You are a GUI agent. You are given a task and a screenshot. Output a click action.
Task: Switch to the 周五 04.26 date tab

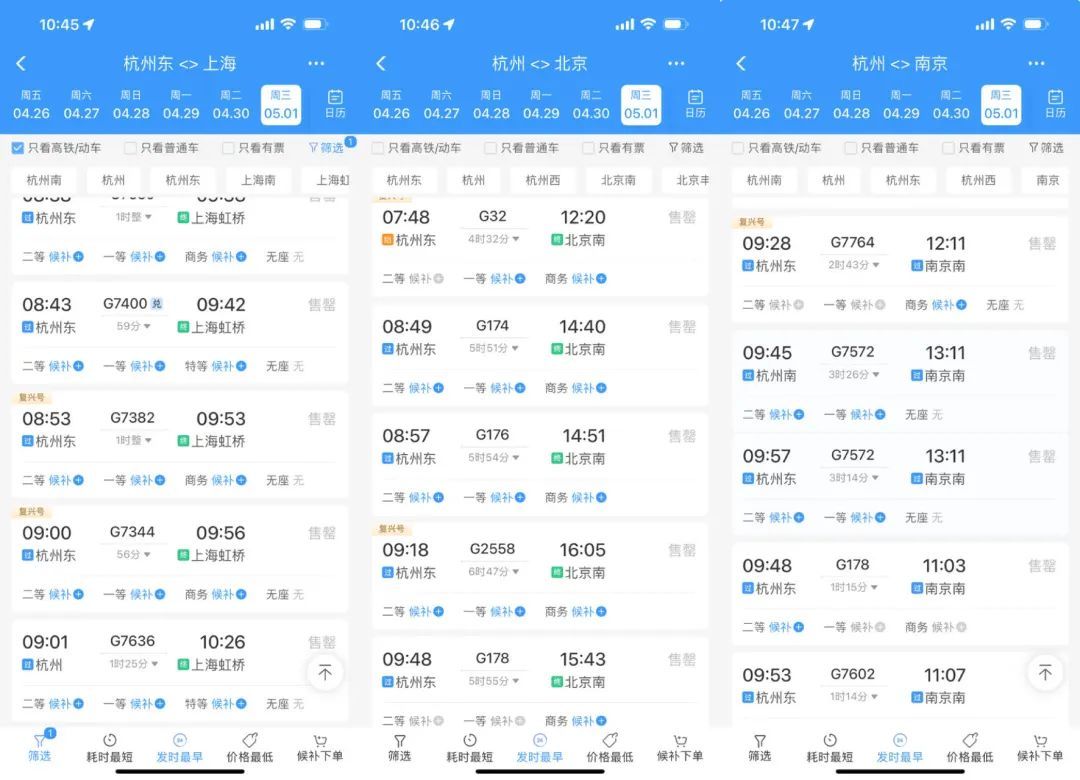coord(31,104)
